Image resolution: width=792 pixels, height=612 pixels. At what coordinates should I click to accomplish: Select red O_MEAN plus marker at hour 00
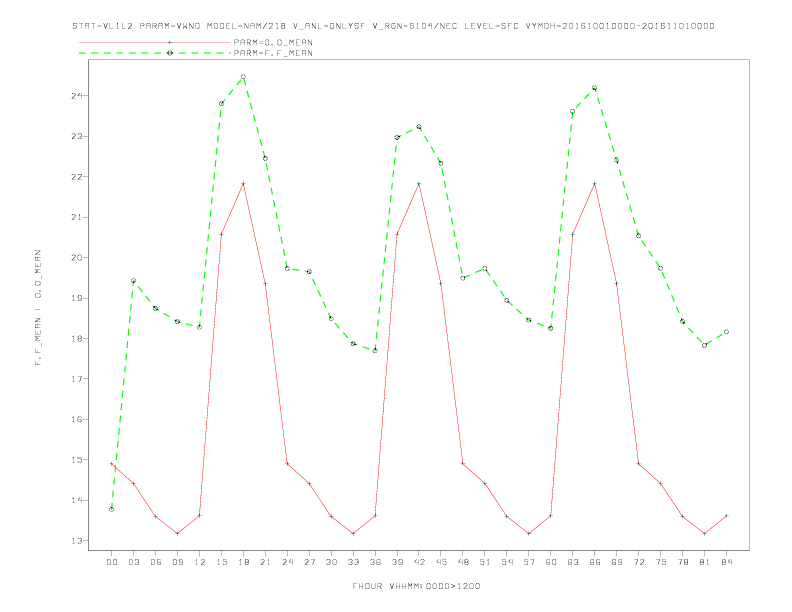(112, 464)
